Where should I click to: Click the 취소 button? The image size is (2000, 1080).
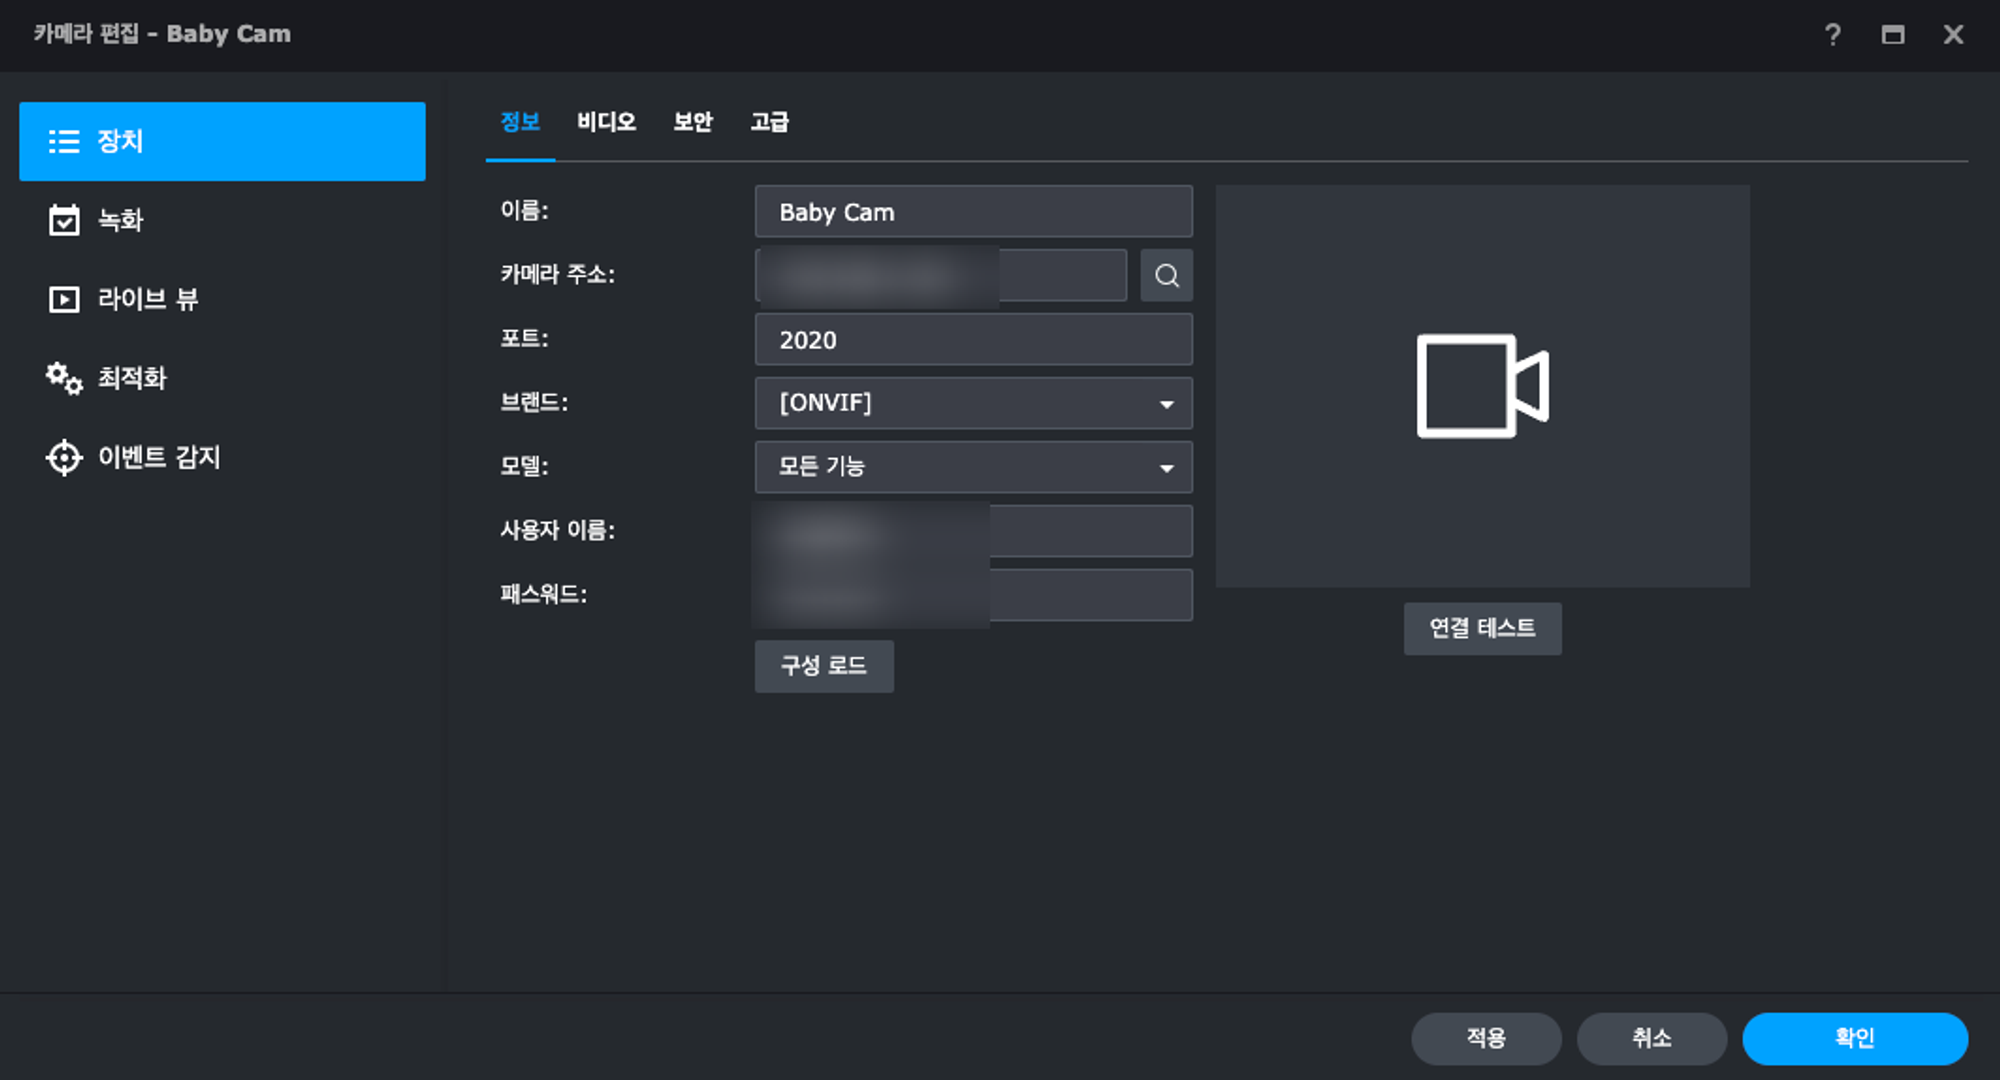coord(1651,1038)
